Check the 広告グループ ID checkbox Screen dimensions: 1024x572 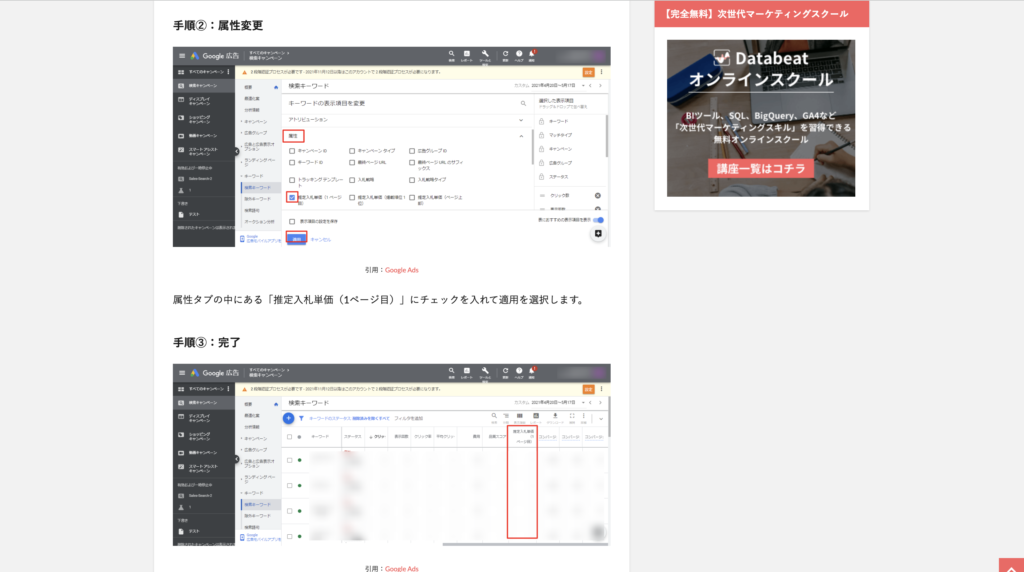point(412,151)
